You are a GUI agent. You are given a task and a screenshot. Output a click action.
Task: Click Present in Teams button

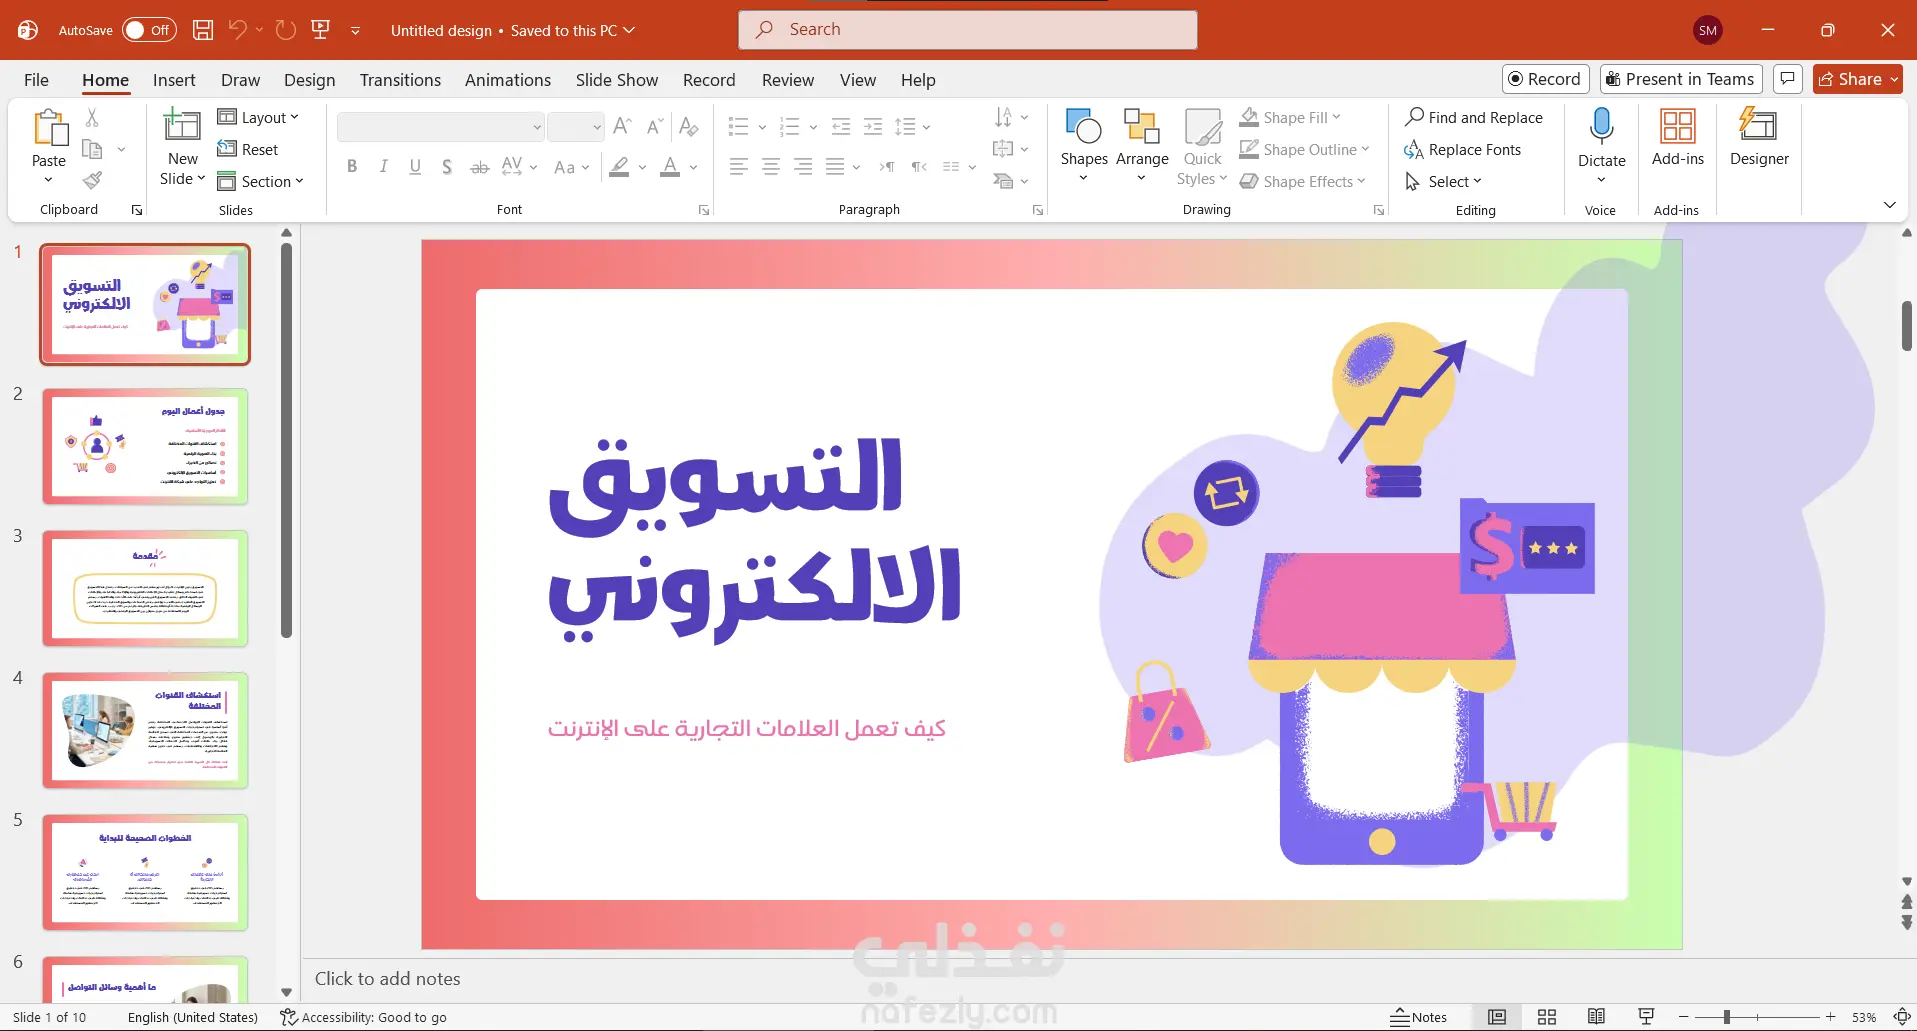tap(1680, 79)
